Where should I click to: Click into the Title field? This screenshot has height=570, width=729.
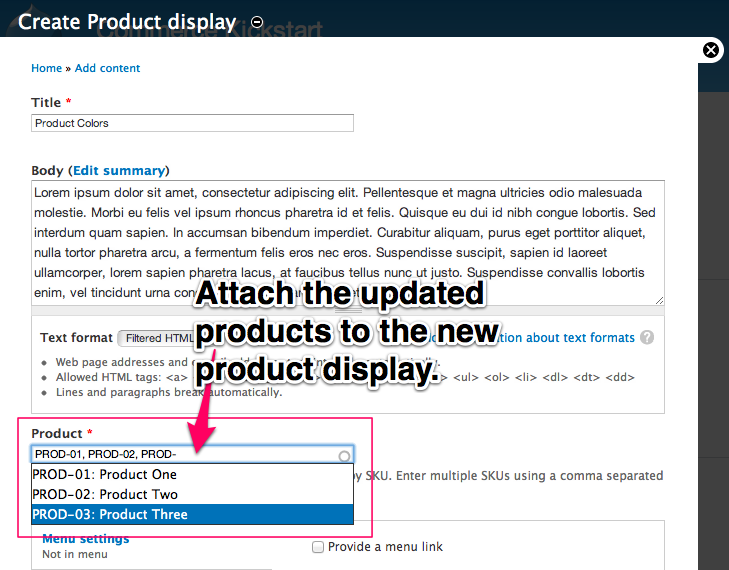192,123
